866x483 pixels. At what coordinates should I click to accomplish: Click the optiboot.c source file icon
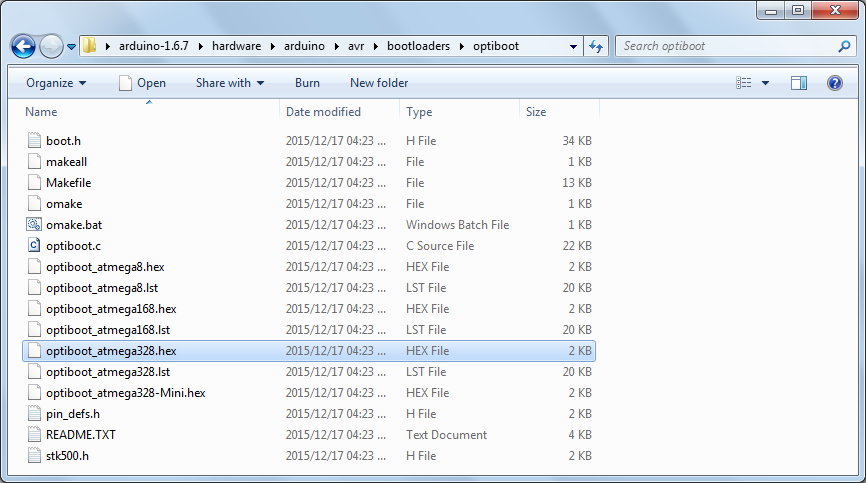pos(34,246)
